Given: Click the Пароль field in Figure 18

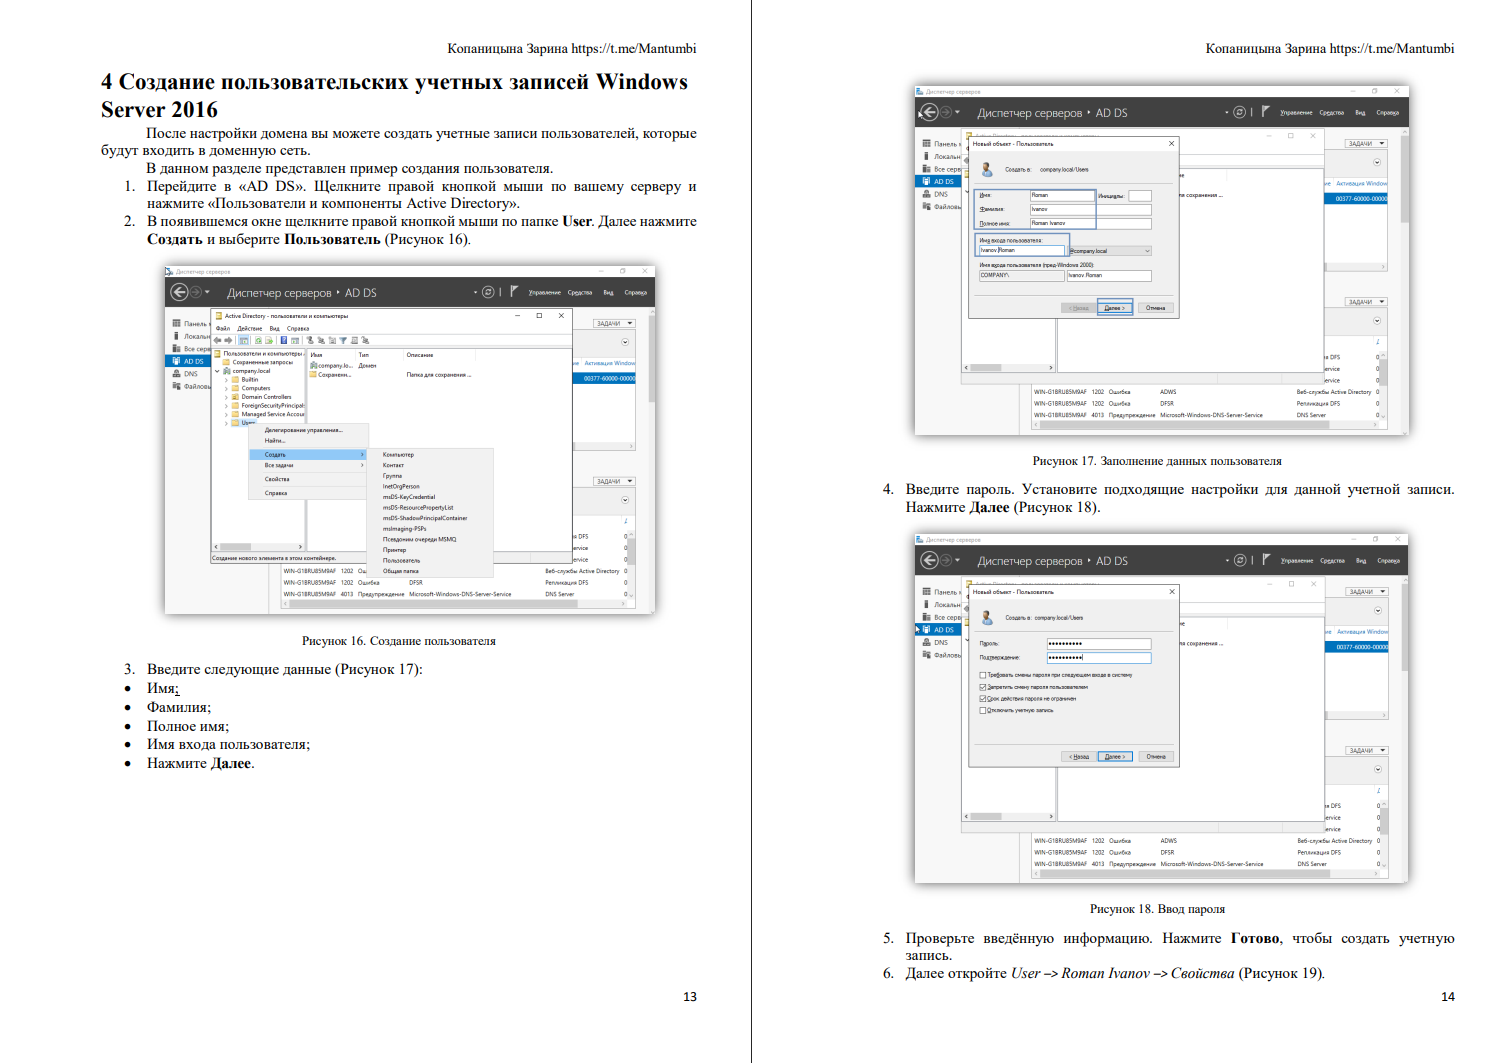Looking at the screenshot, I should (x=1099, y=643).
